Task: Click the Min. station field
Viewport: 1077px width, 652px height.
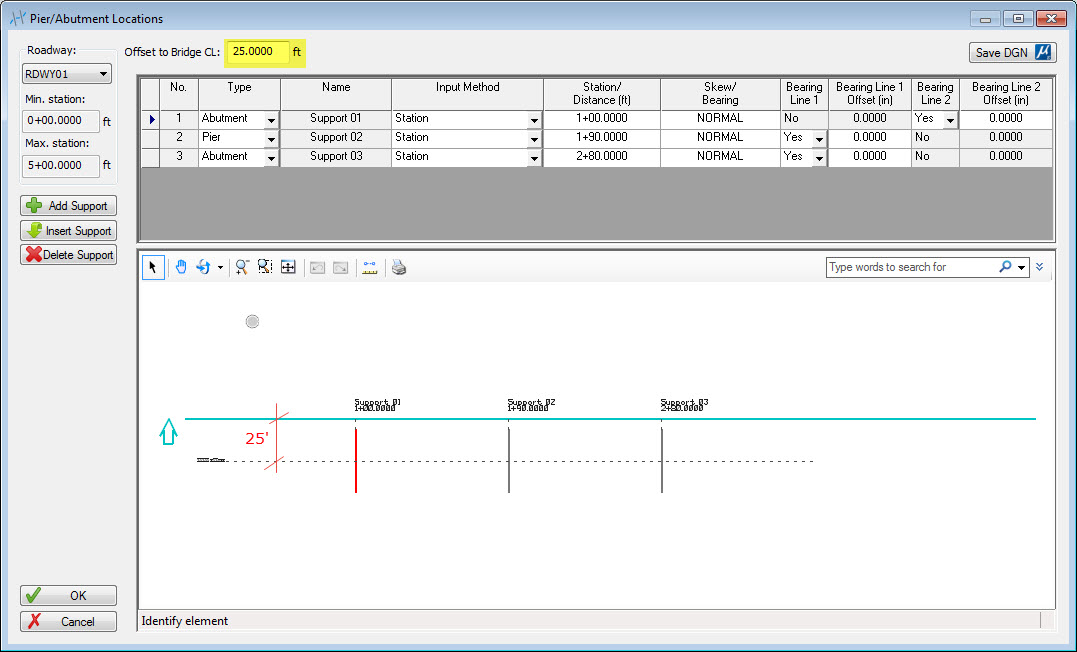Action: (x=61, y=120)
